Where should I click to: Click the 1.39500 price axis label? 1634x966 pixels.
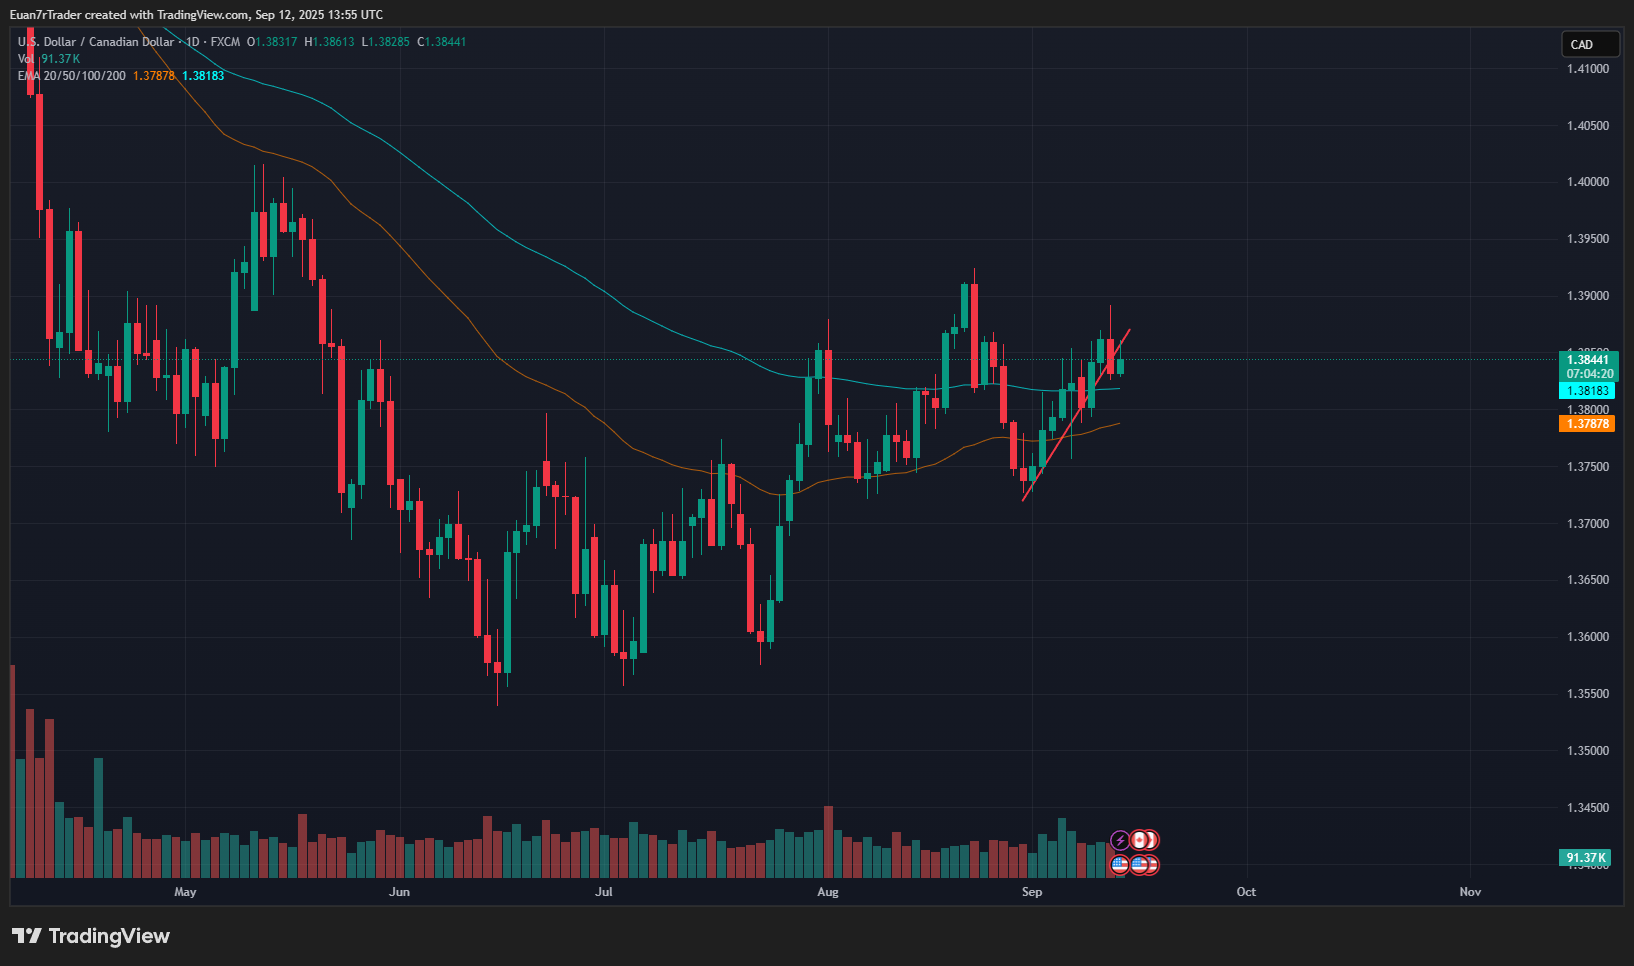pyautogui.click(x=1588, y=239)
